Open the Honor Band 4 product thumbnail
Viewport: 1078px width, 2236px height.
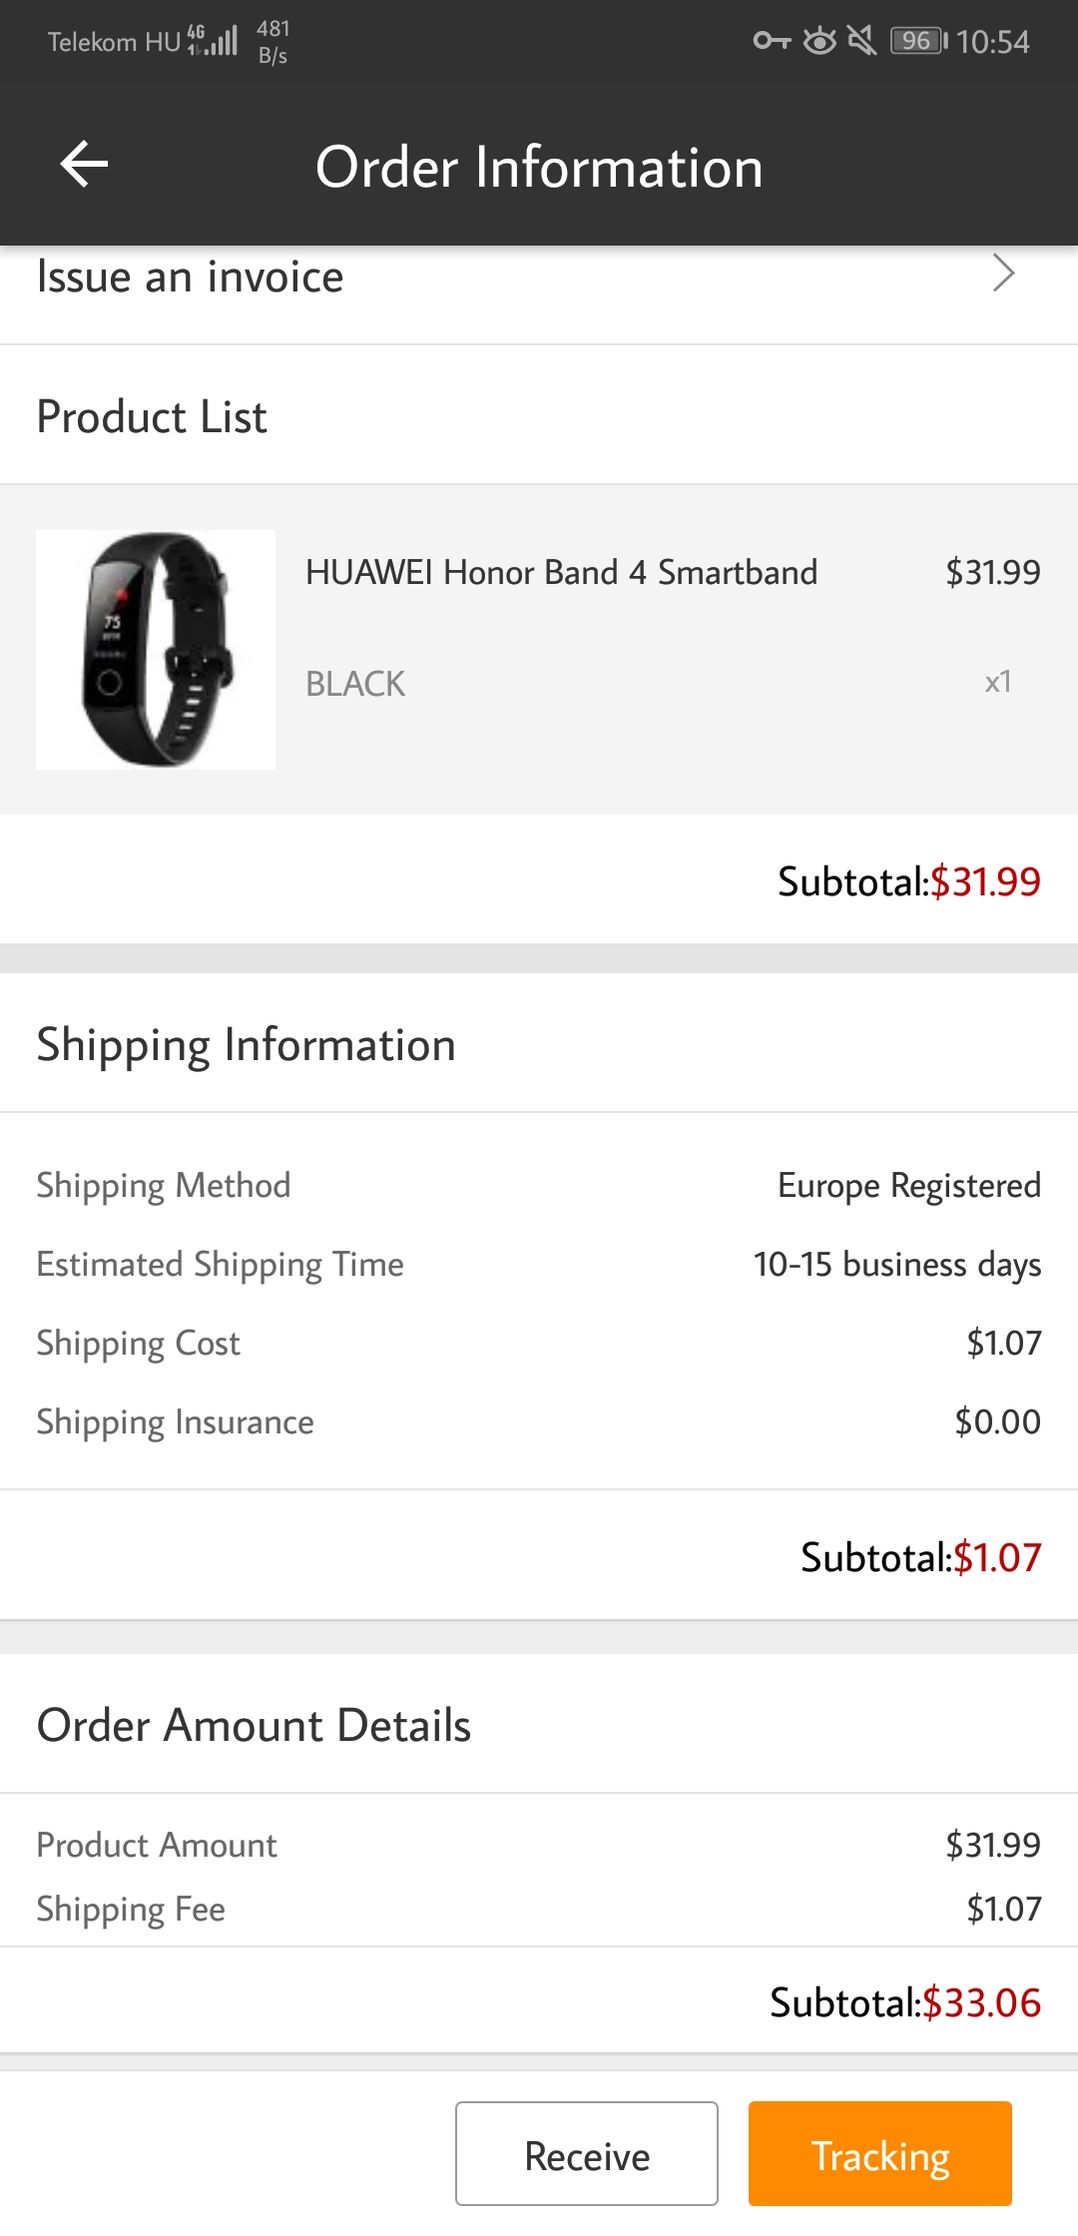click(x=155, y=649)
